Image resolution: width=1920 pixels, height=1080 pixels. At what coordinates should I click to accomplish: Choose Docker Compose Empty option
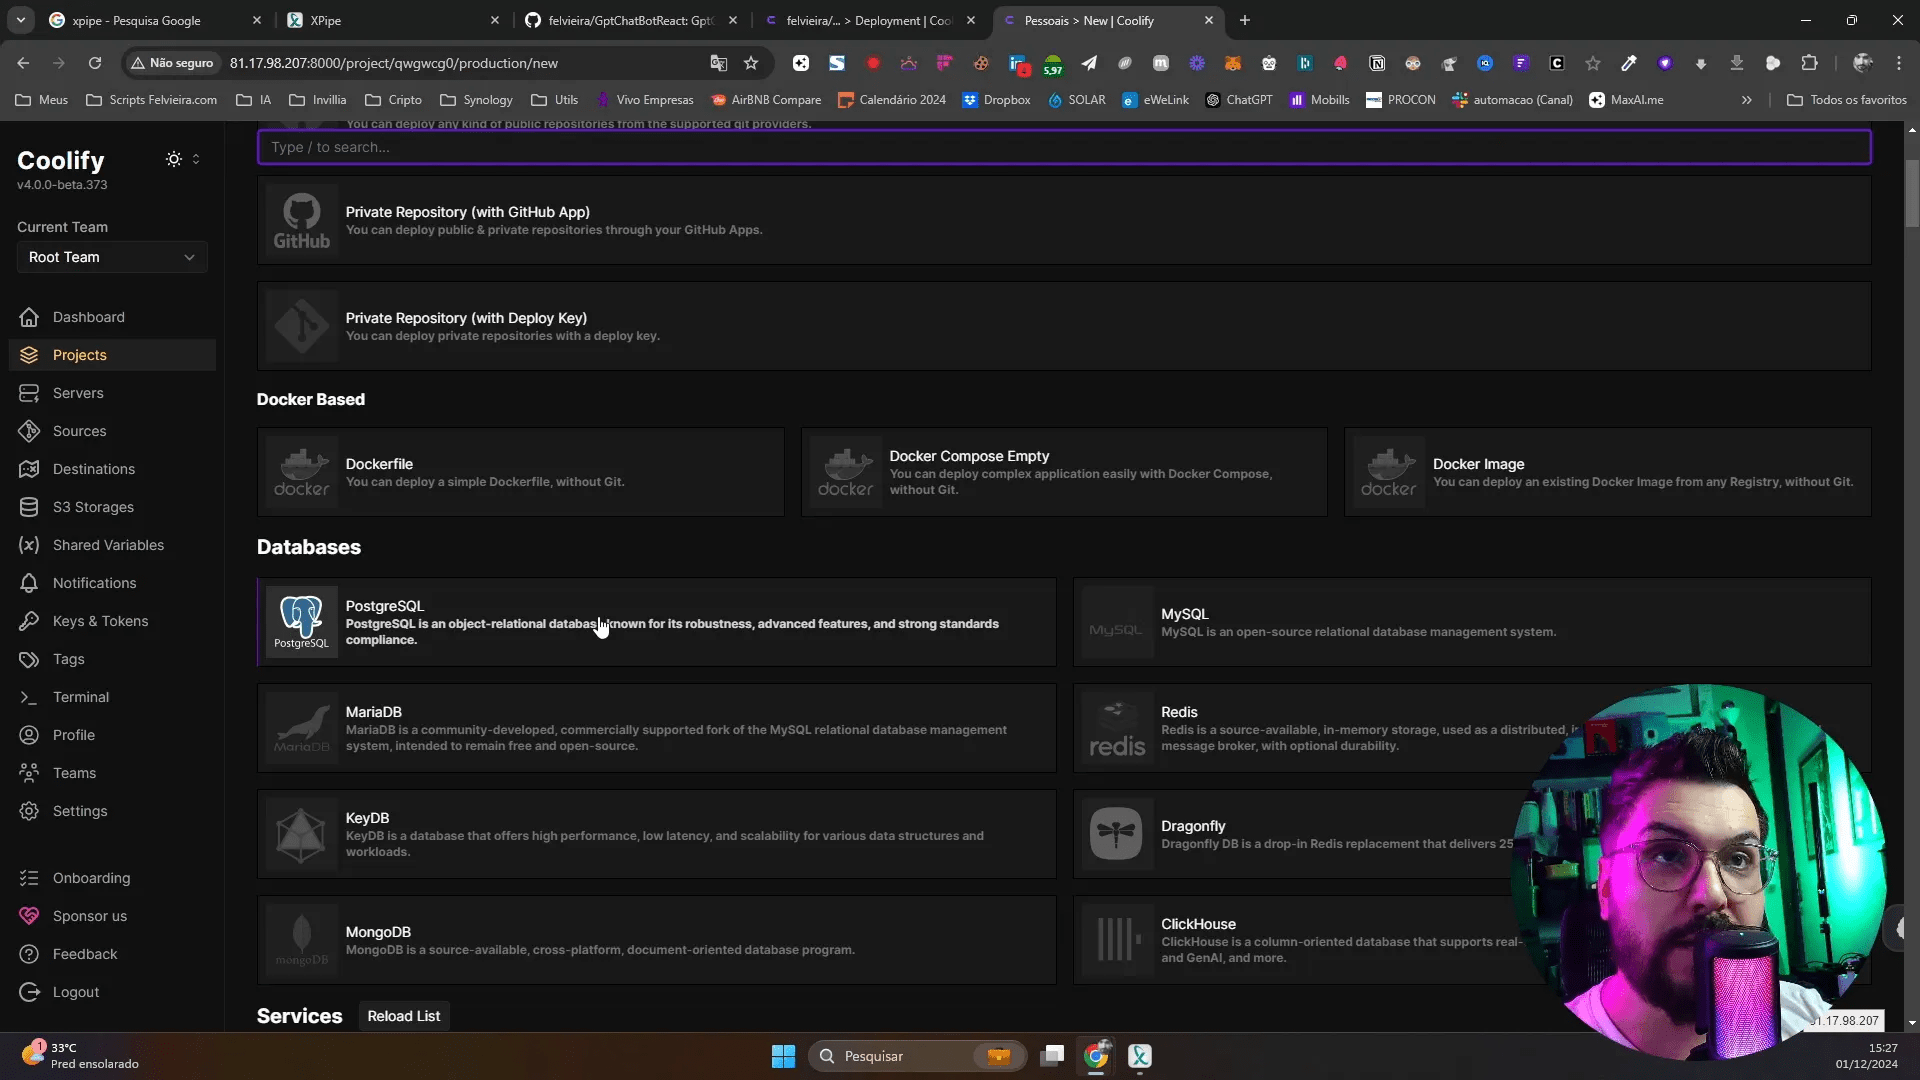point(1064,472)
